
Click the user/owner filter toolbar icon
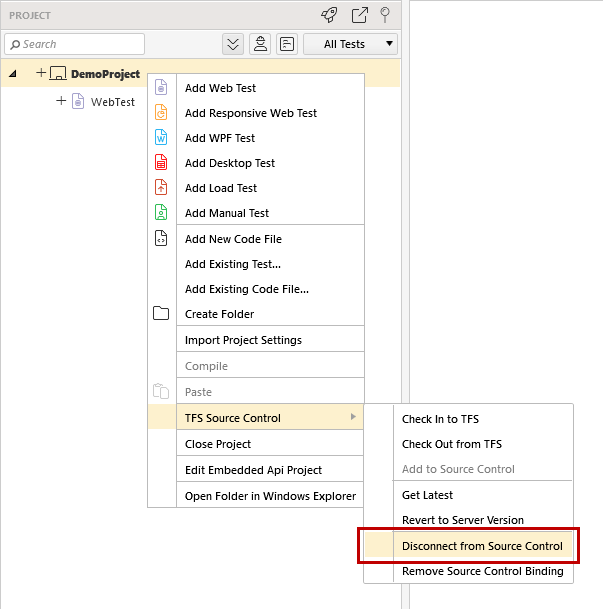click(260, 44)
